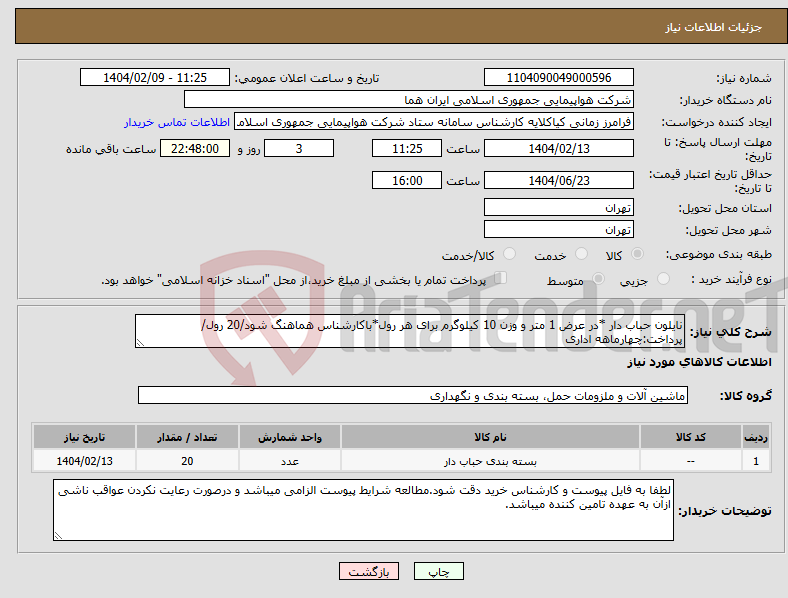Click the delivery city تهران field
This screenshot has width=788, height=598.
coord(559,229)
